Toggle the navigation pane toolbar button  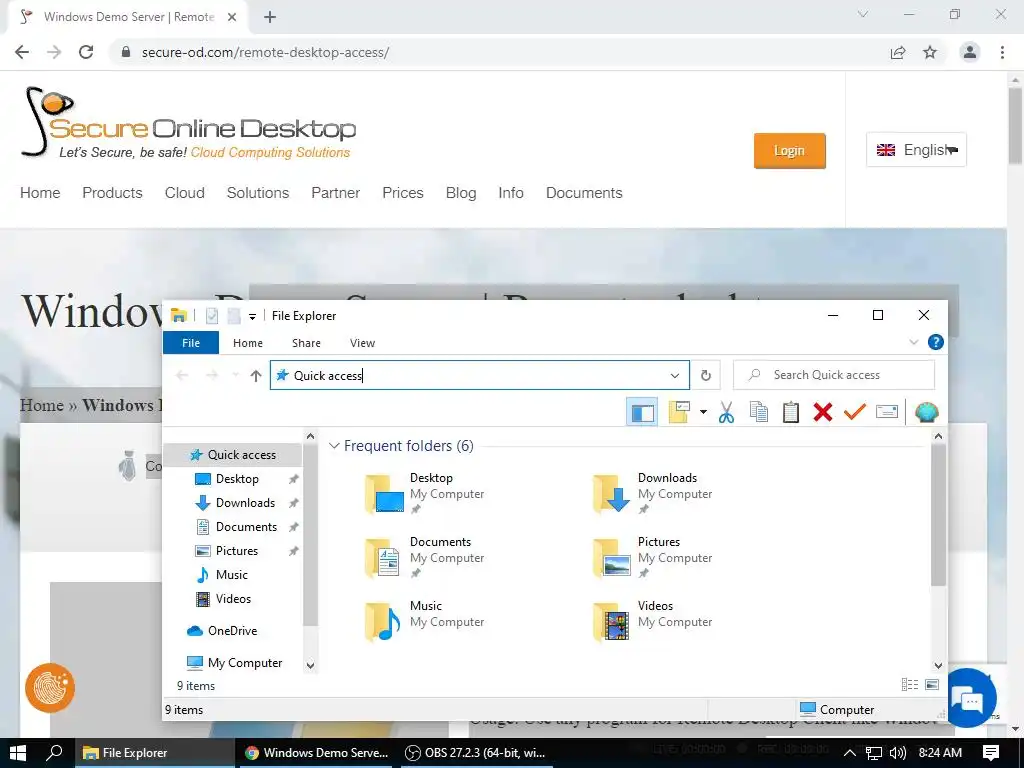tap(642, 412)
